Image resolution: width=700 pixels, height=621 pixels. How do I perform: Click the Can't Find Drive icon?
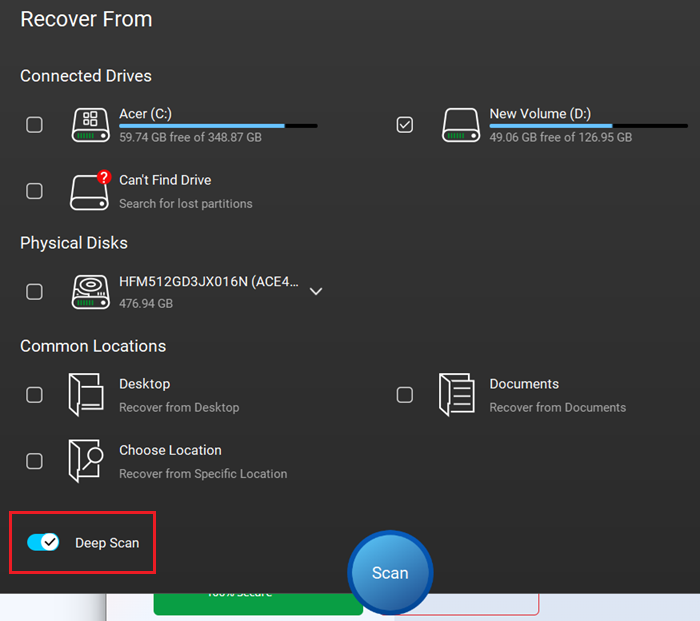[91, 191]
